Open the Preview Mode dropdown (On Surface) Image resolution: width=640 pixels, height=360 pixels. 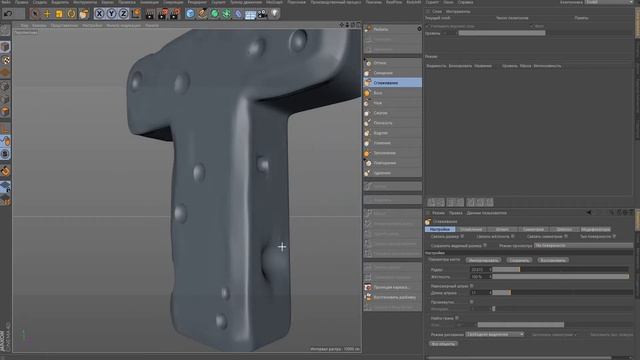point(583,246)
